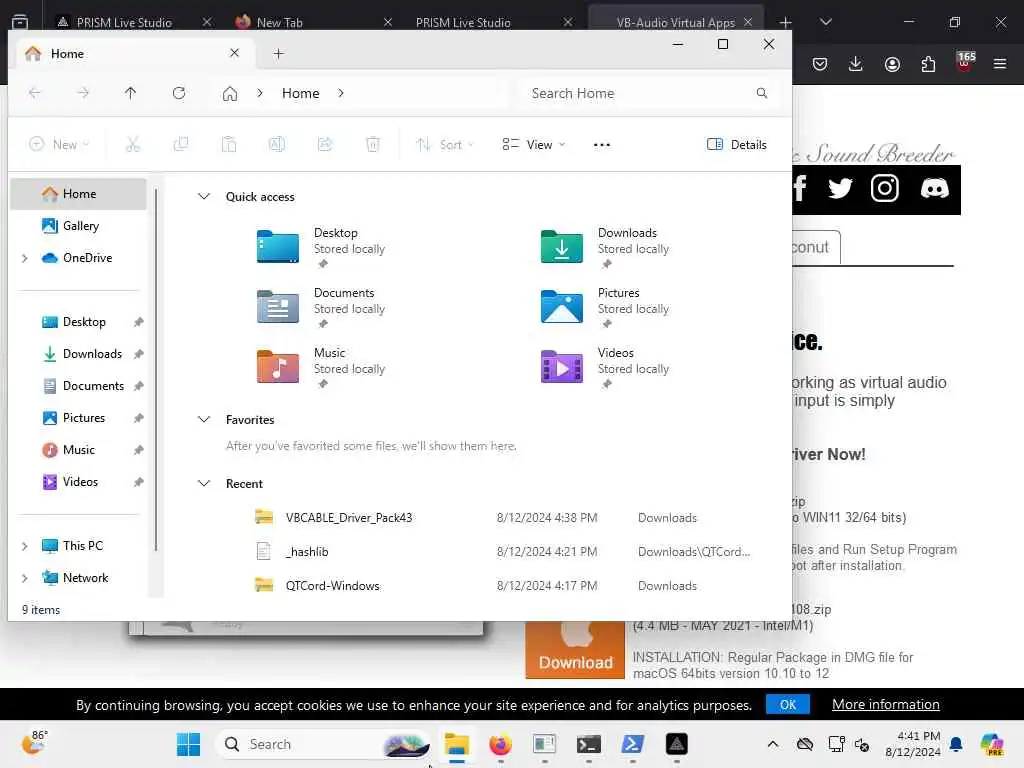The image size is (1024, 768).
Task: Click the Forward navigation arrow in Explorer
Action: [x=83, y=93]
